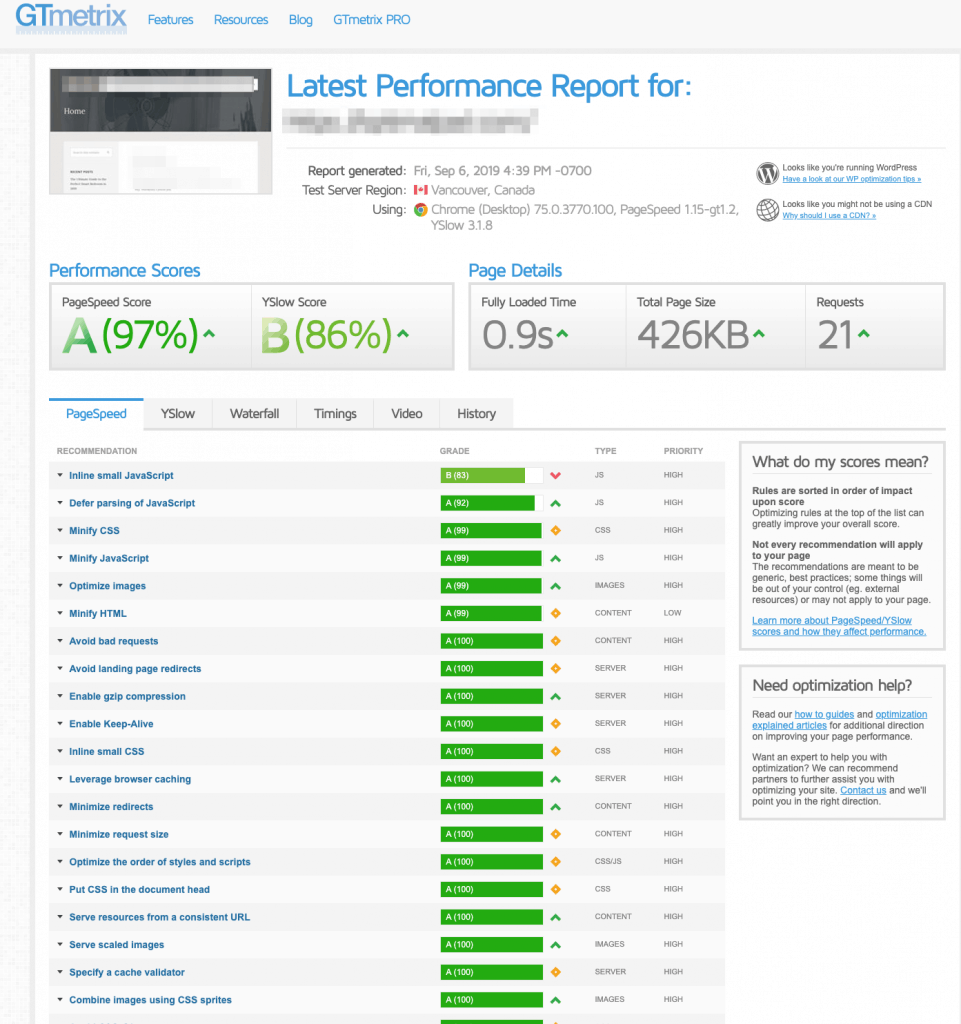
Task: Click orange diamond icon for Minify CSS
Action: (x=556, y=530)
